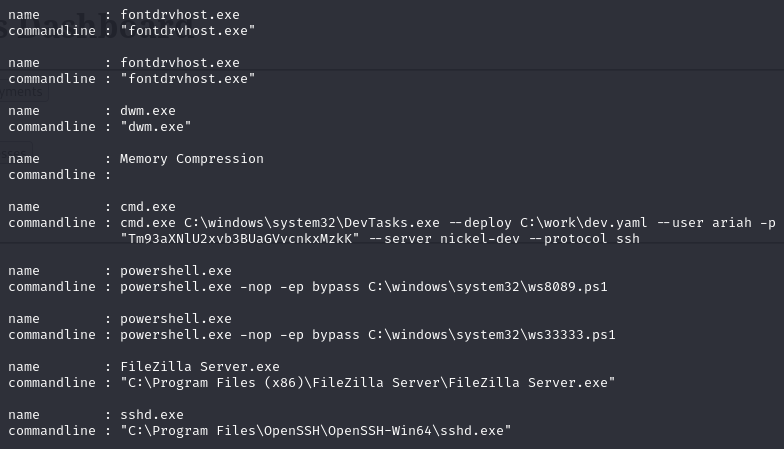The height and width of the screenshot is (449, 784).
Task: Click the FileZilla Server Program Files path
Action: coord(367,383)
